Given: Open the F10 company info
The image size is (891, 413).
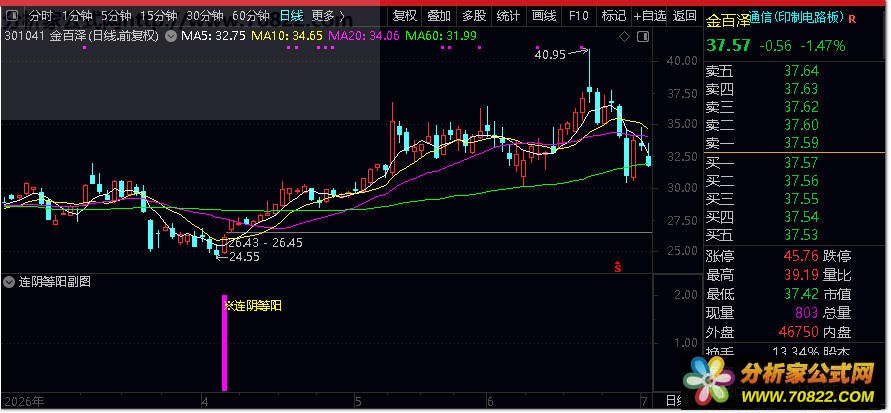Looking at the screenshot, I should pyautogui.click(x=578, y=16).
